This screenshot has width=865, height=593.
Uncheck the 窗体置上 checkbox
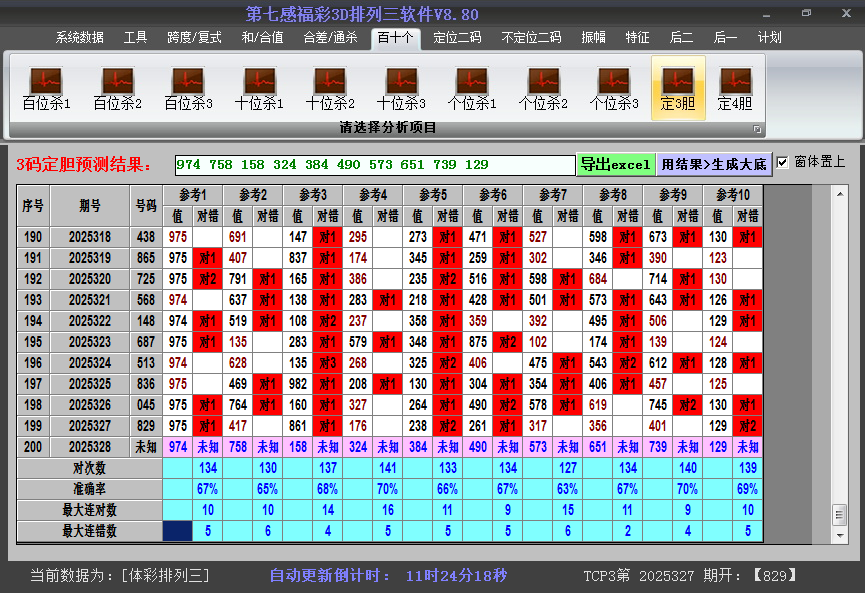(x=783, y=162)
